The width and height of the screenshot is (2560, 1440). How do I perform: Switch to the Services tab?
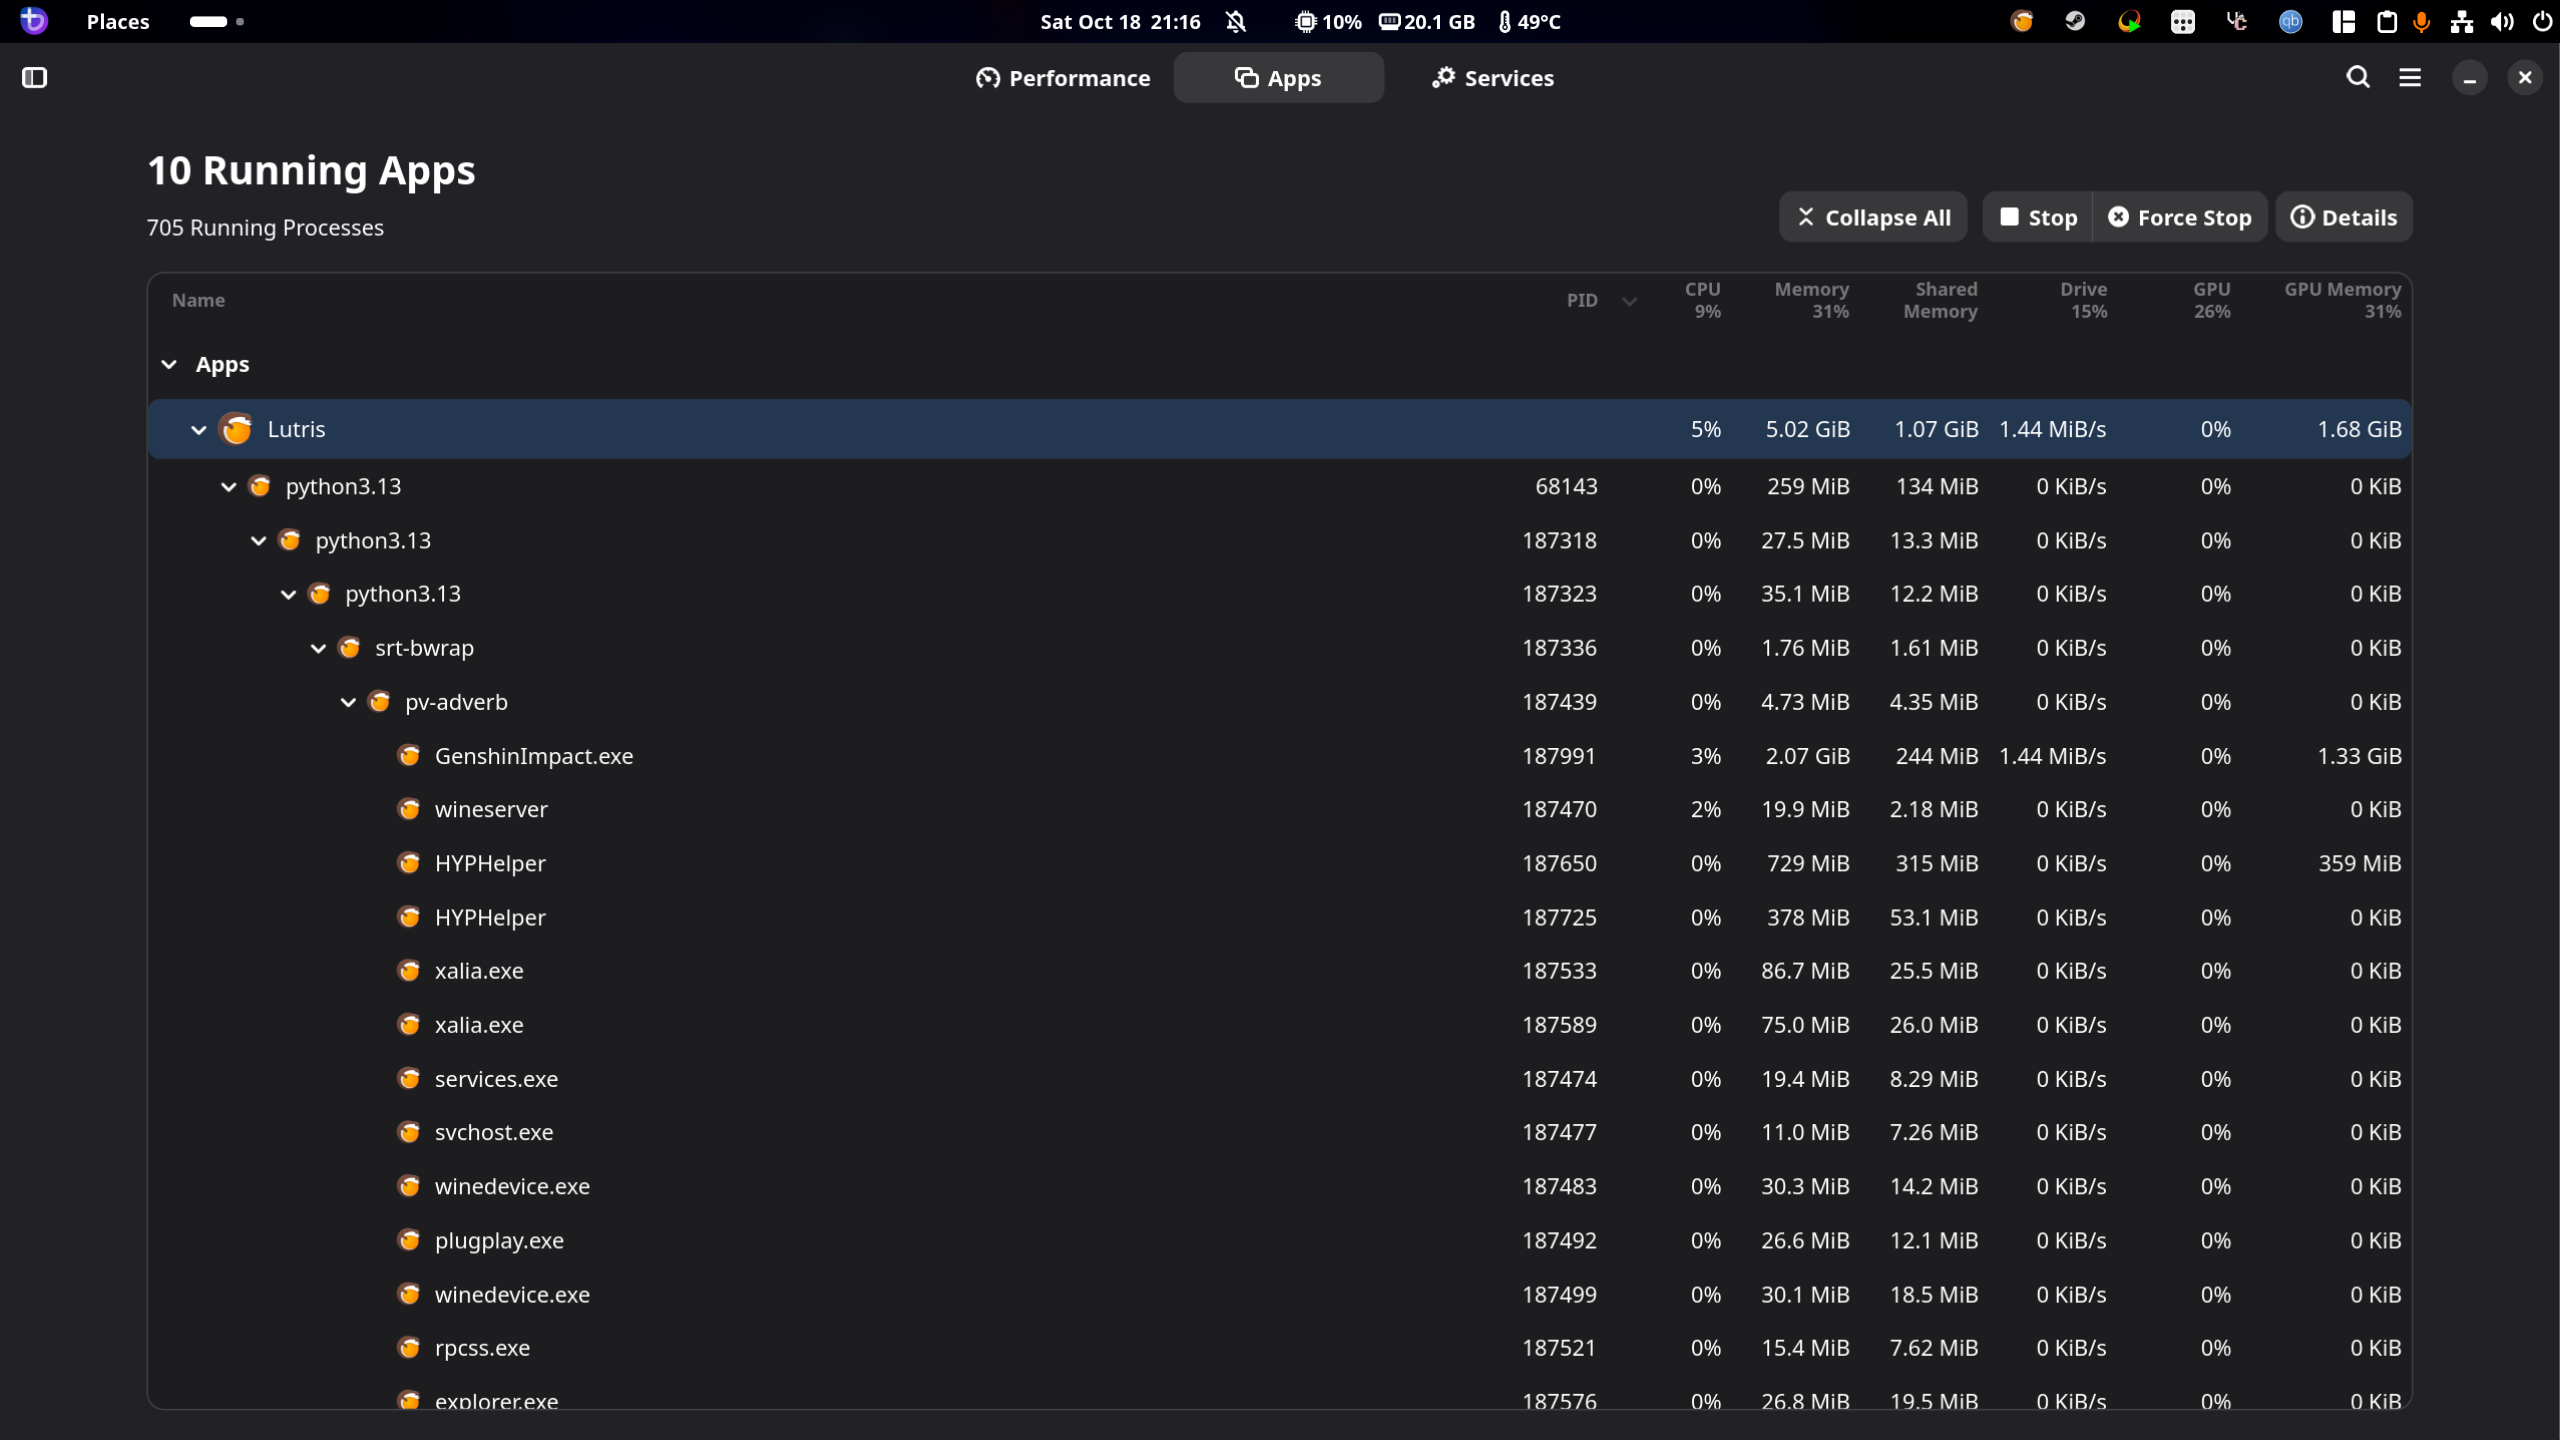[x=1492, y=78]
